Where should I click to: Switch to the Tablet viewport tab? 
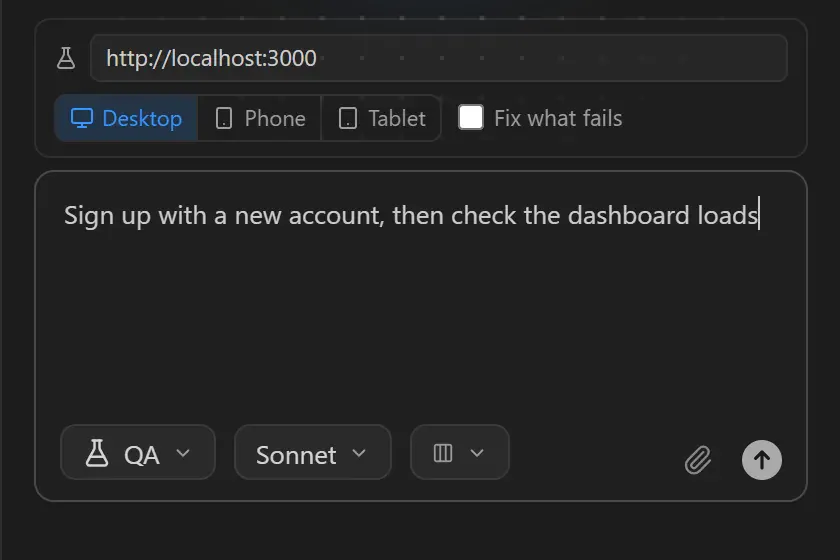(381, 118)
